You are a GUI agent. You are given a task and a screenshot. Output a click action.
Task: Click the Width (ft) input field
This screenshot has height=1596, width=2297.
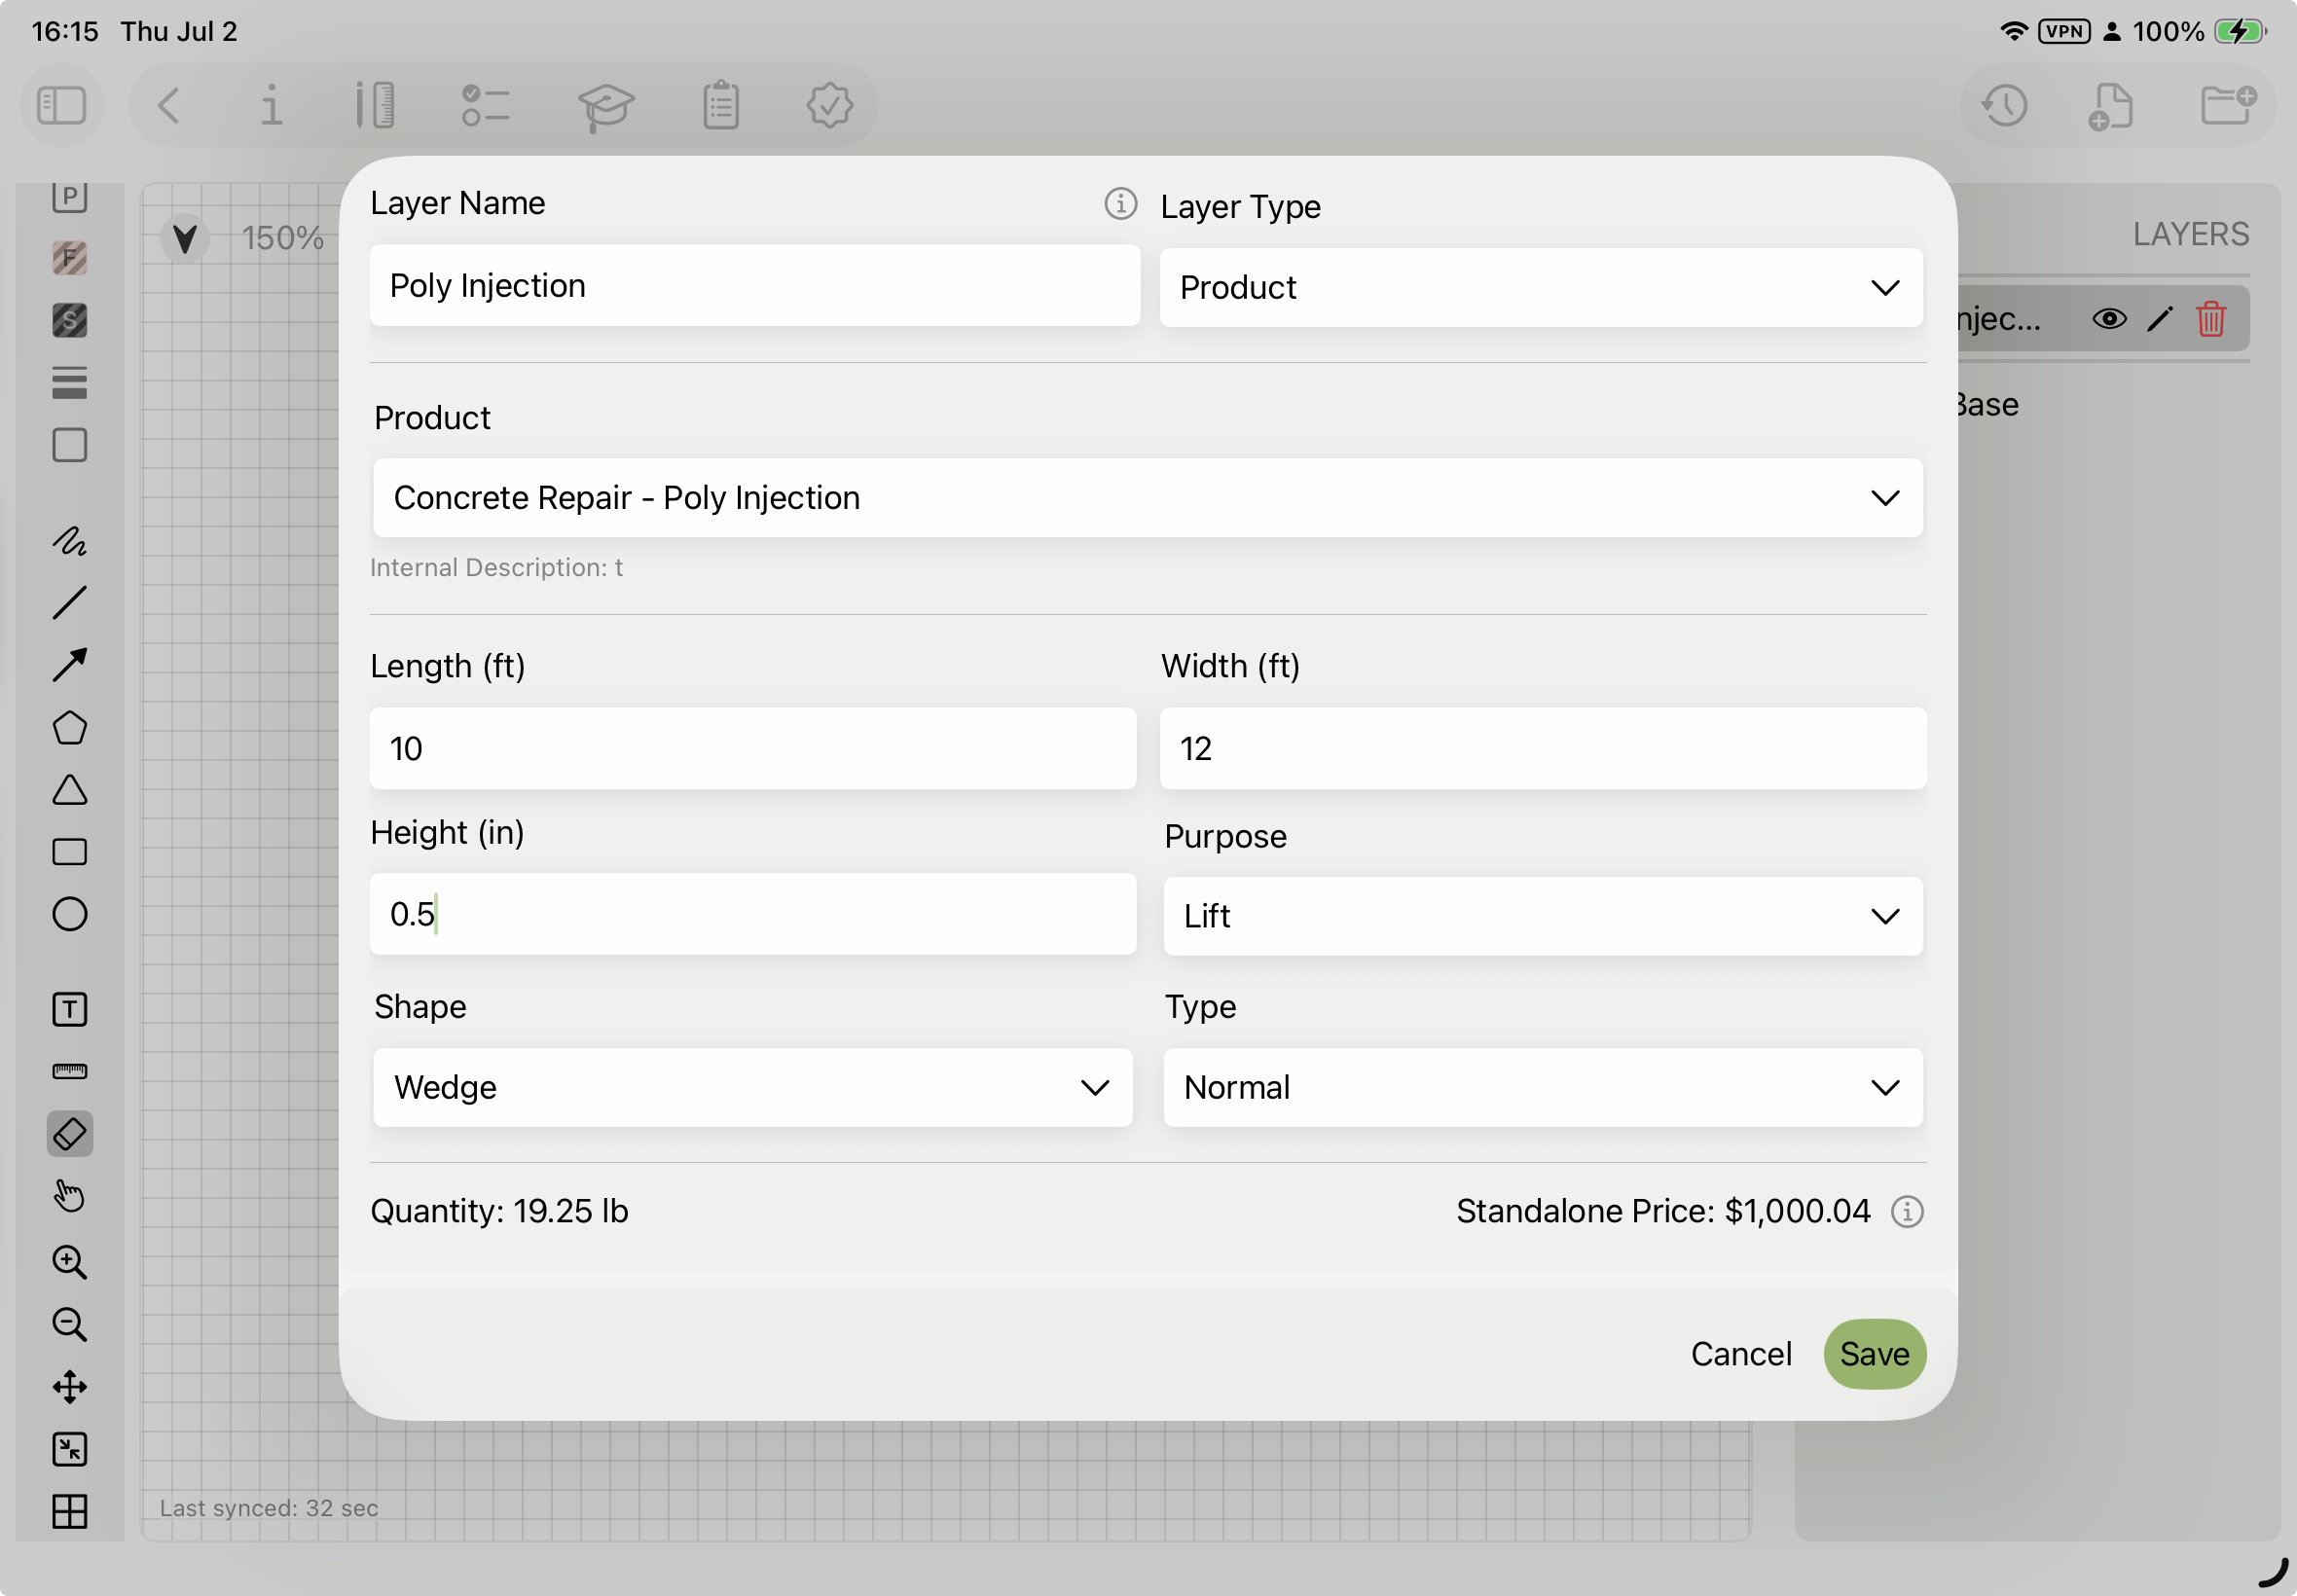point(1542,749)
